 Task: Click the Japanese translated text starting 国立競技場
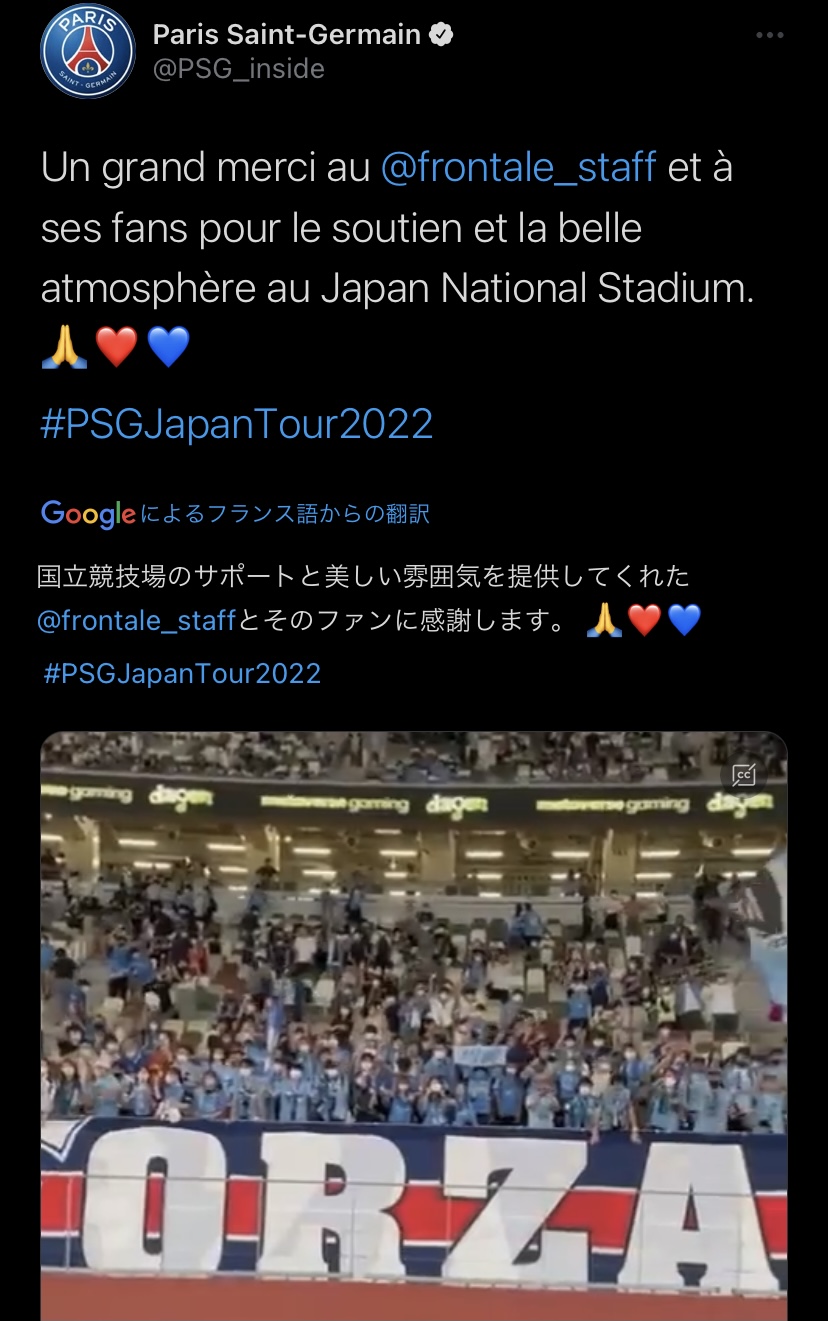pos(363,577)
